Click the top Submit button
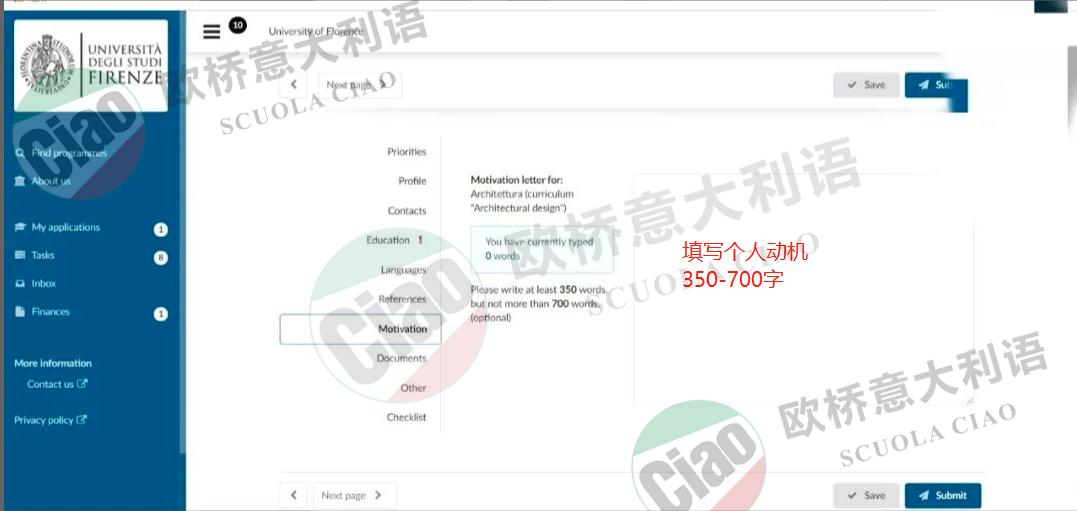 [936, 85]
